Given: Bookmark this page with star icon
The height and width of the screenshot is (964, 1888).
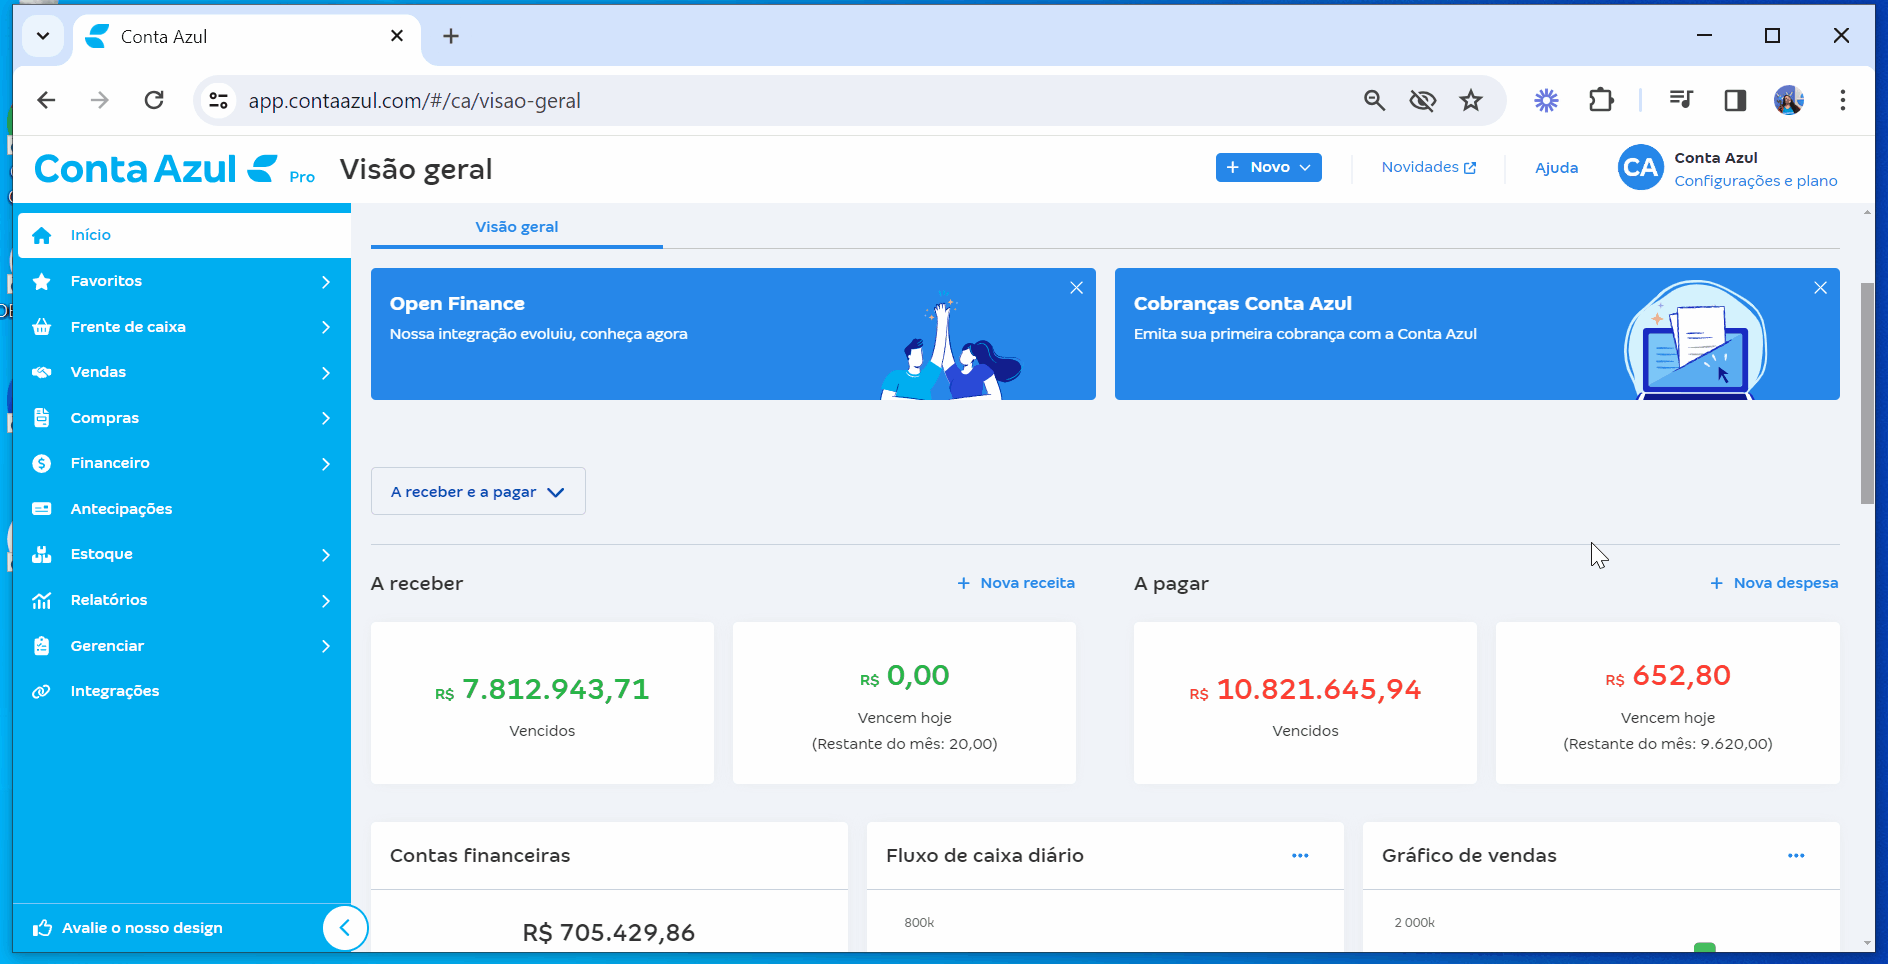Looking at the screenshot, I should point(1470,100).
